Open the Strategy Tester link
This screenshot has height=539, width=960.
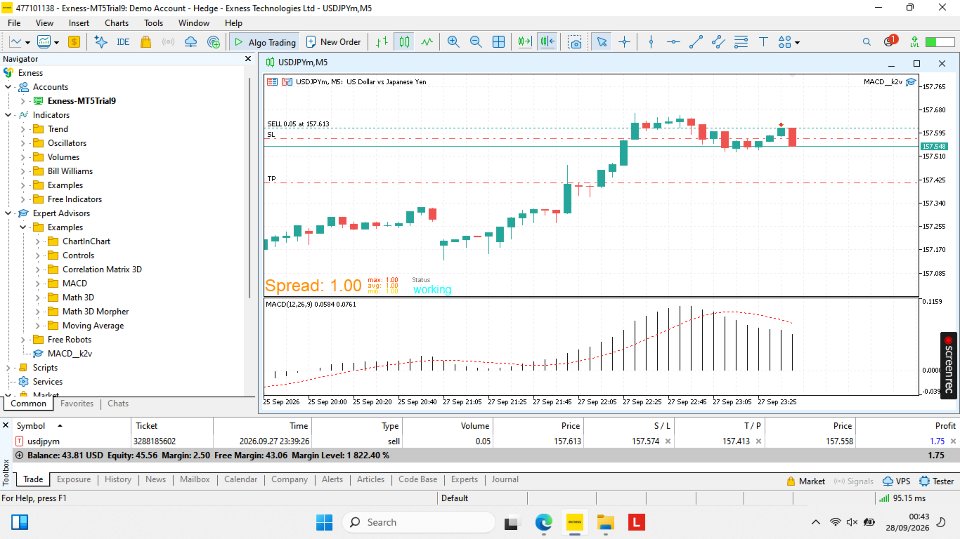coord(937,481)
